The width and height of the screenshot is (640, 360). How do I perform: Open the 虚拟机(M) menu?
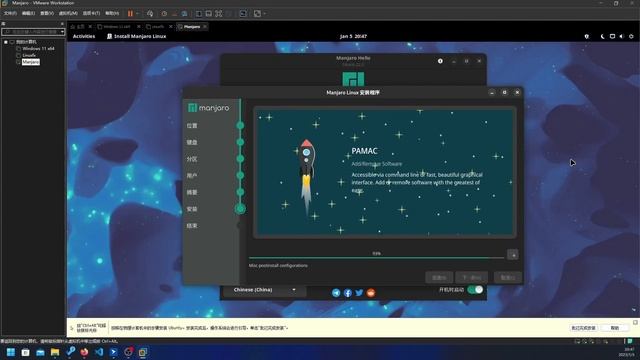[x=68, y=13]
